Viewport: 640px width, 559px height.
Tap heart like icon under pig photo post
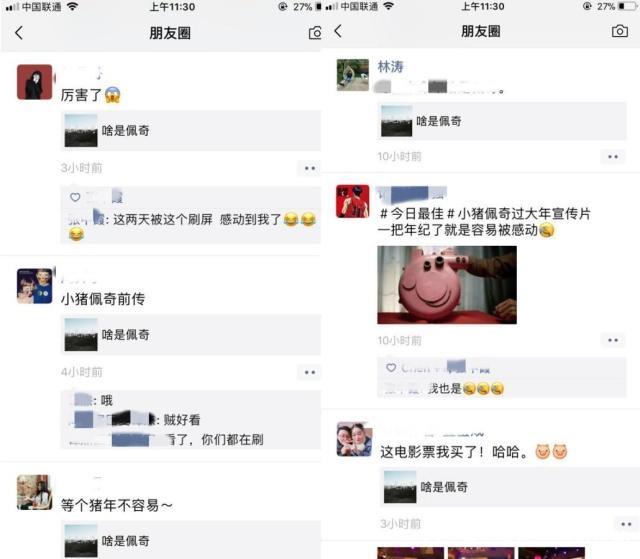coord(391,368)
